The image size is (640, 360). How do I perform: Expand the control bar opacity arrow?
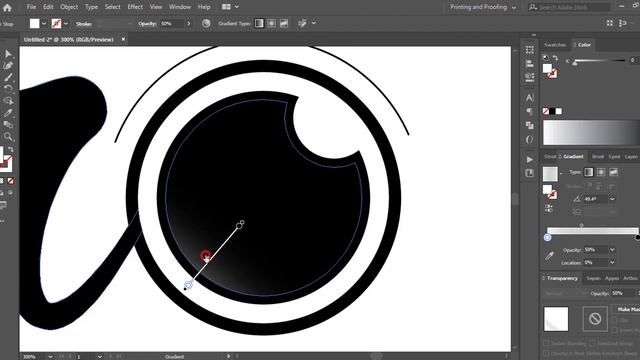tap(189, 24)
